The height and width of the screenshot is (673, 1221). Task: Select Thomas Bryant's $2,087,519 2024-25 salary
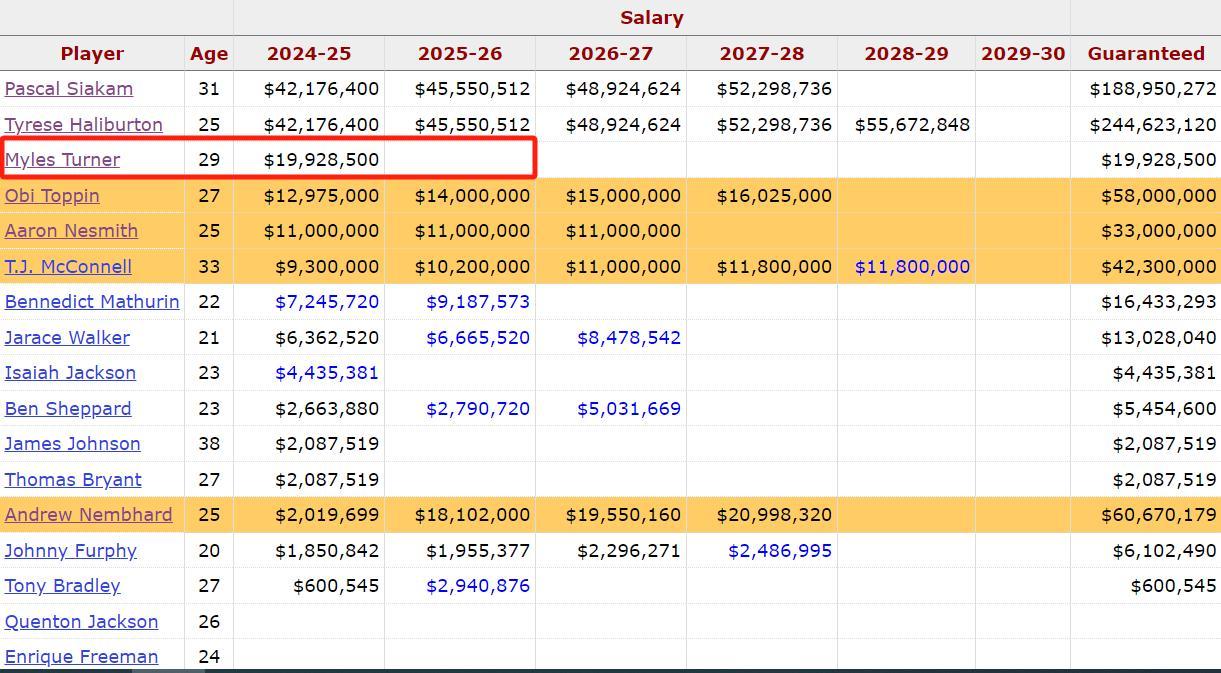327,480
